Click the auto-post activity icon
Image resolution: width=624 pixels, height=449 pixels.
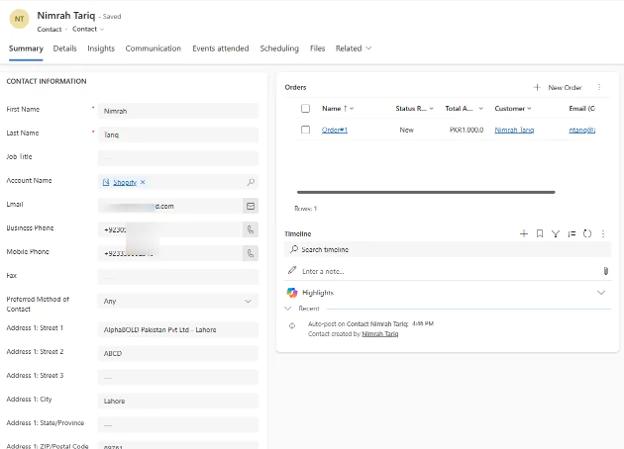[x=292, y=326]
